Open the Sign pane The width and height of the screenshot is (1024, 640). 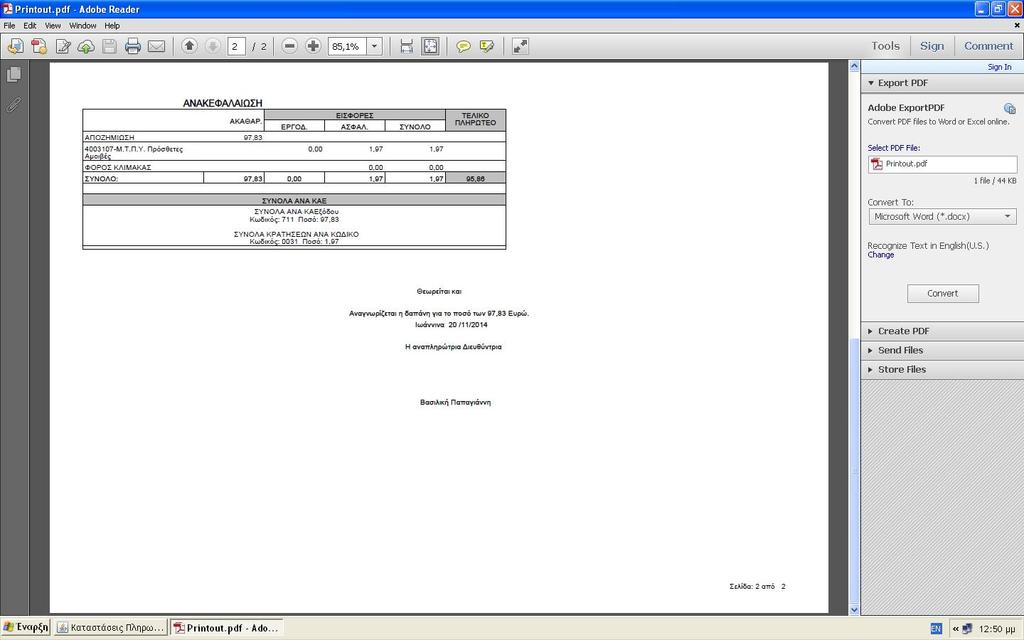tap(932, 46)
